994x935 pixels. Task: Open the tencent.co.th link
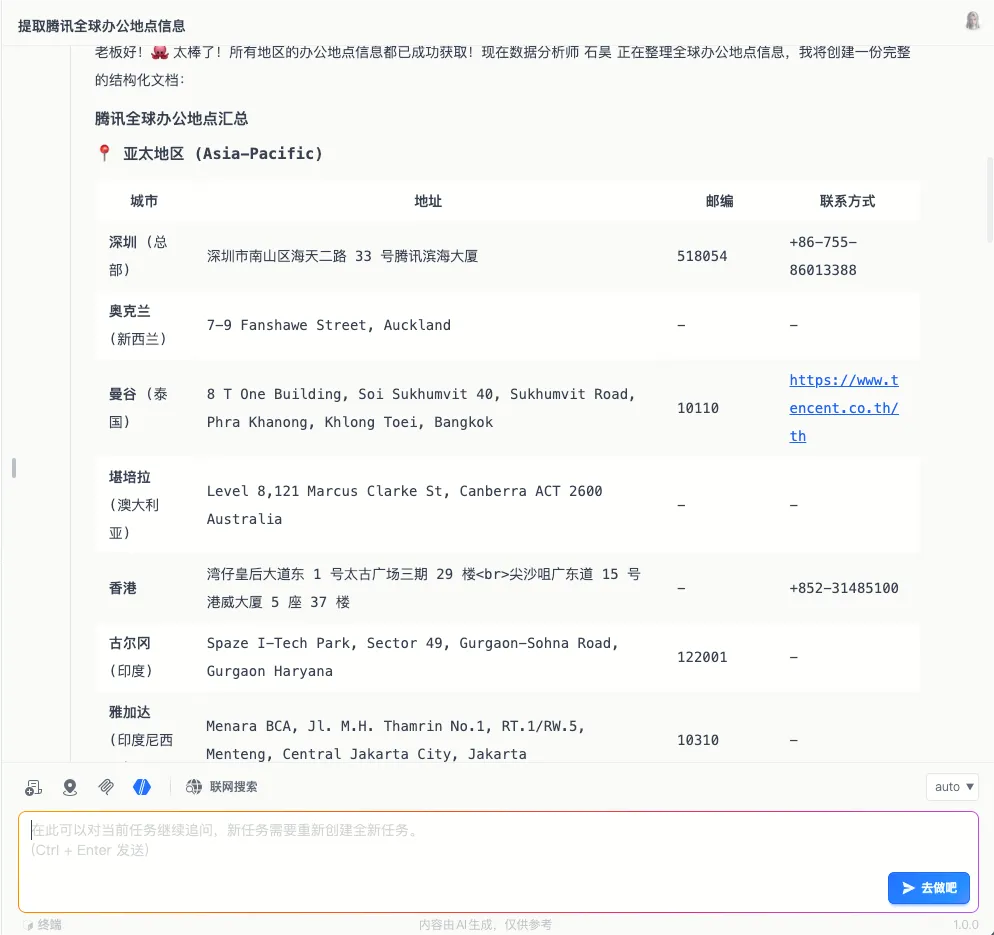[844, 408]
